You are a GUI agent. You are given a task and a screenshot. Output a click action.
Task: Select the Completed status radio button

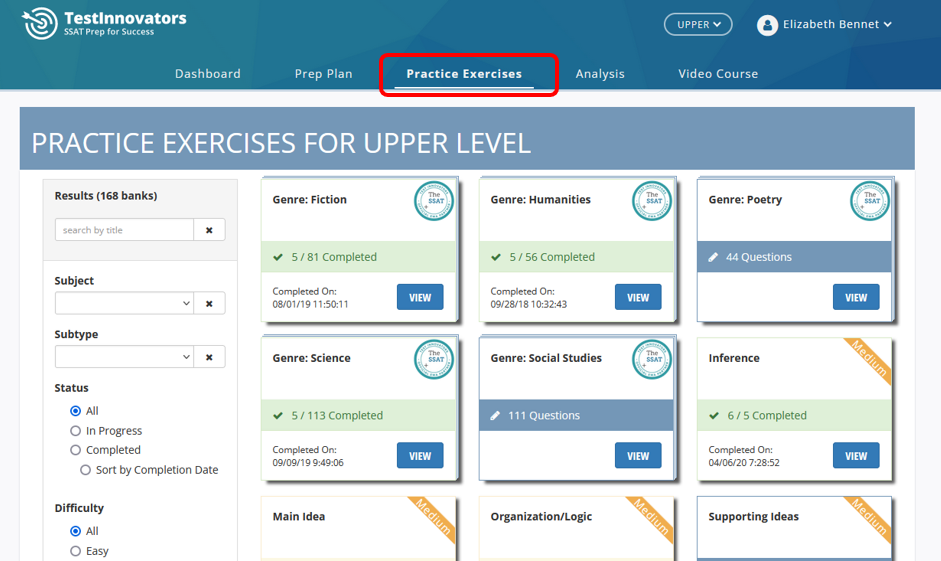pos(75,450)
